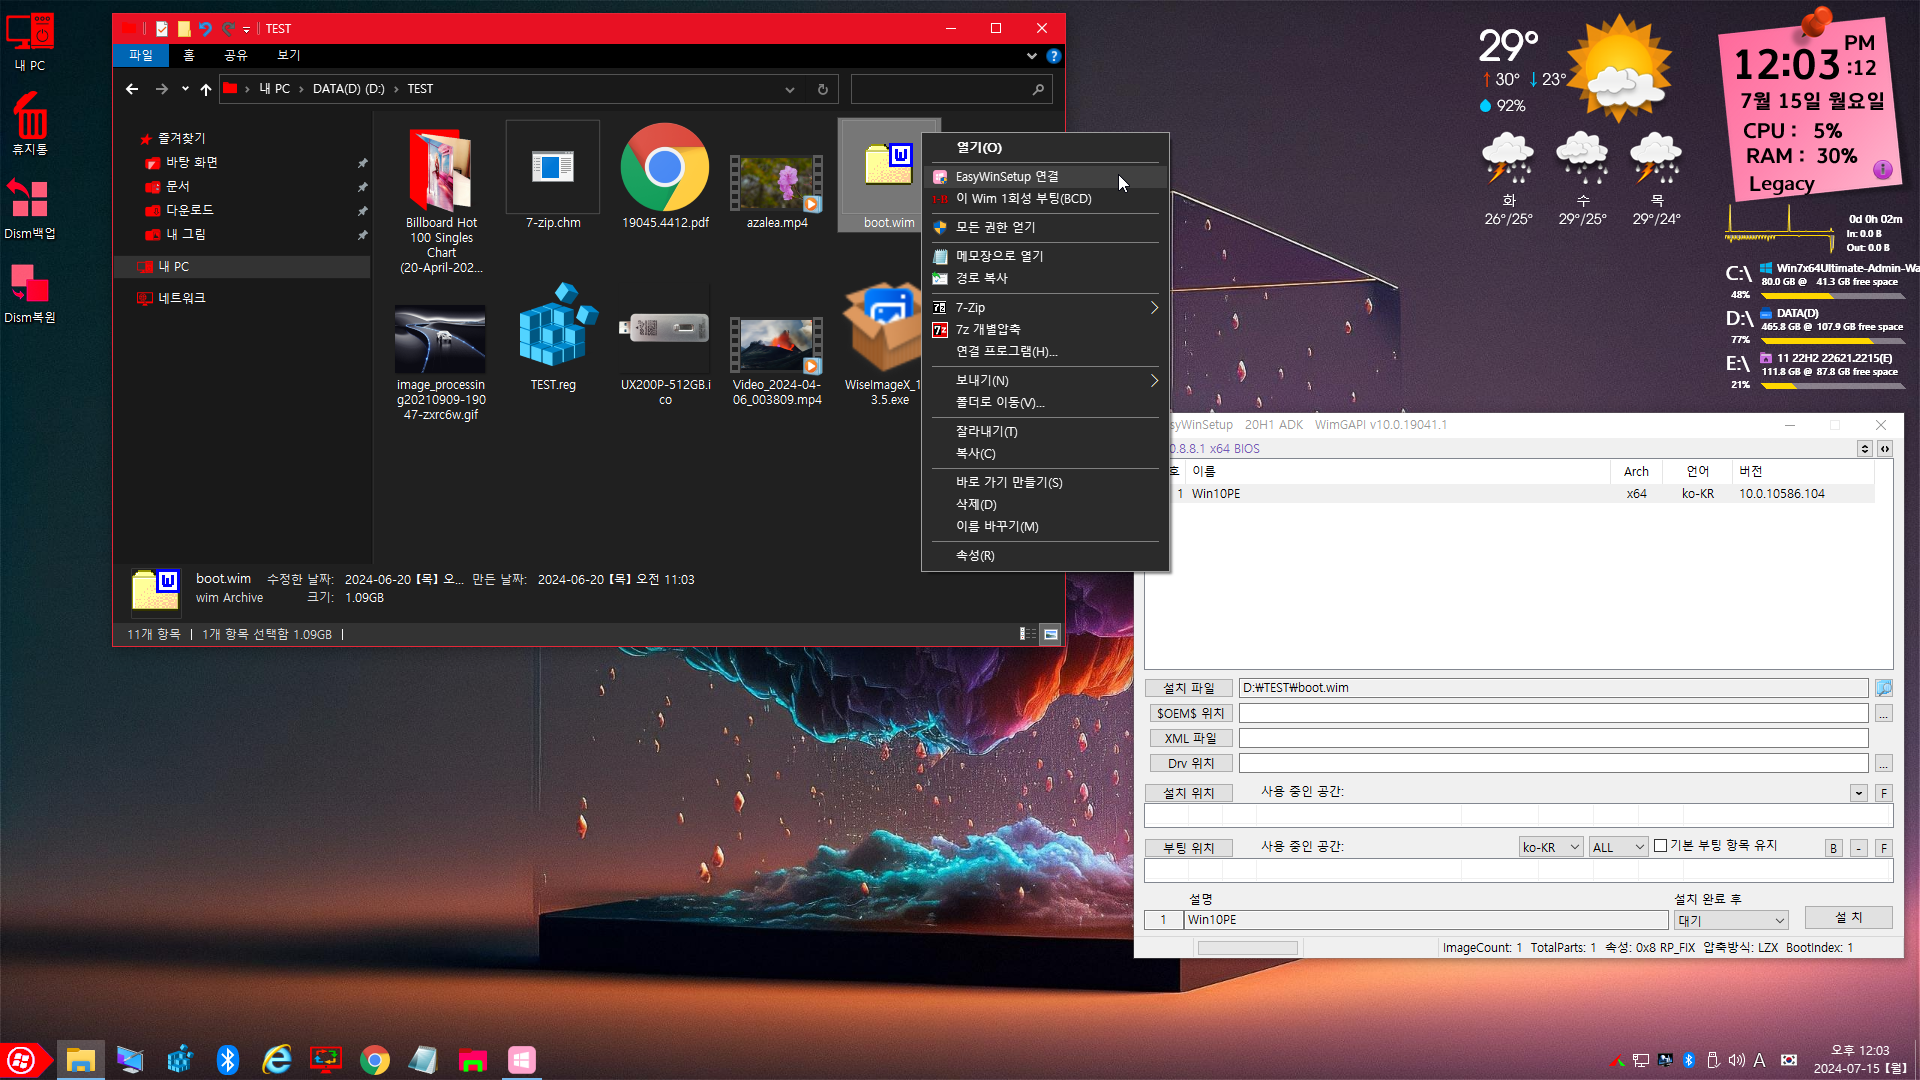Refresh the Explorer address bar
This screenshot has height=1080, width=1920.
823,89
